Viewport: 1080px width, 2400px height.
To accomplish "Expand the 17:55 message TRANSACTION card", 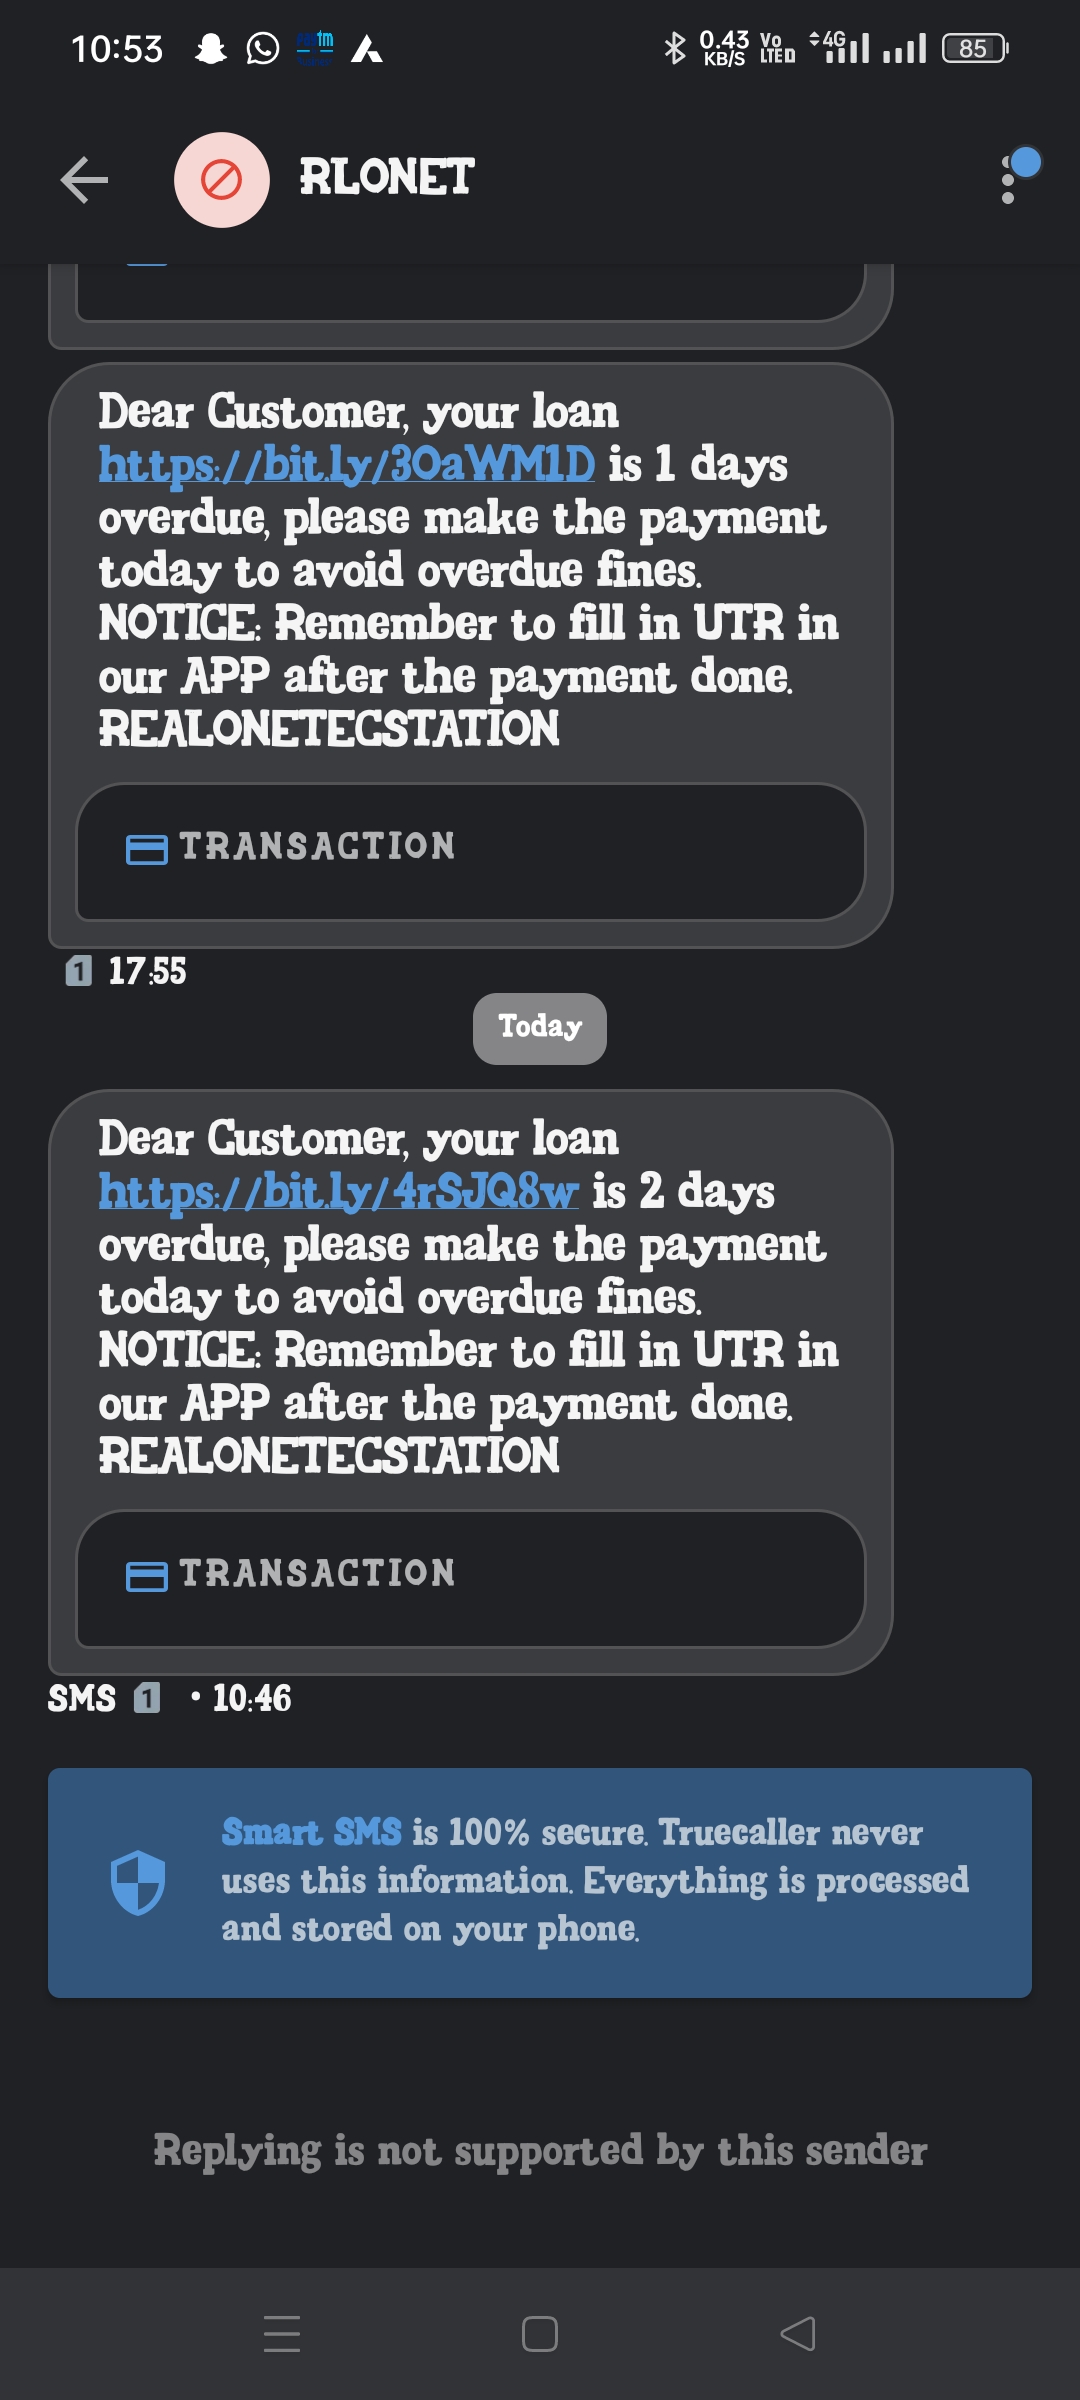I will [x=470, y=851].
